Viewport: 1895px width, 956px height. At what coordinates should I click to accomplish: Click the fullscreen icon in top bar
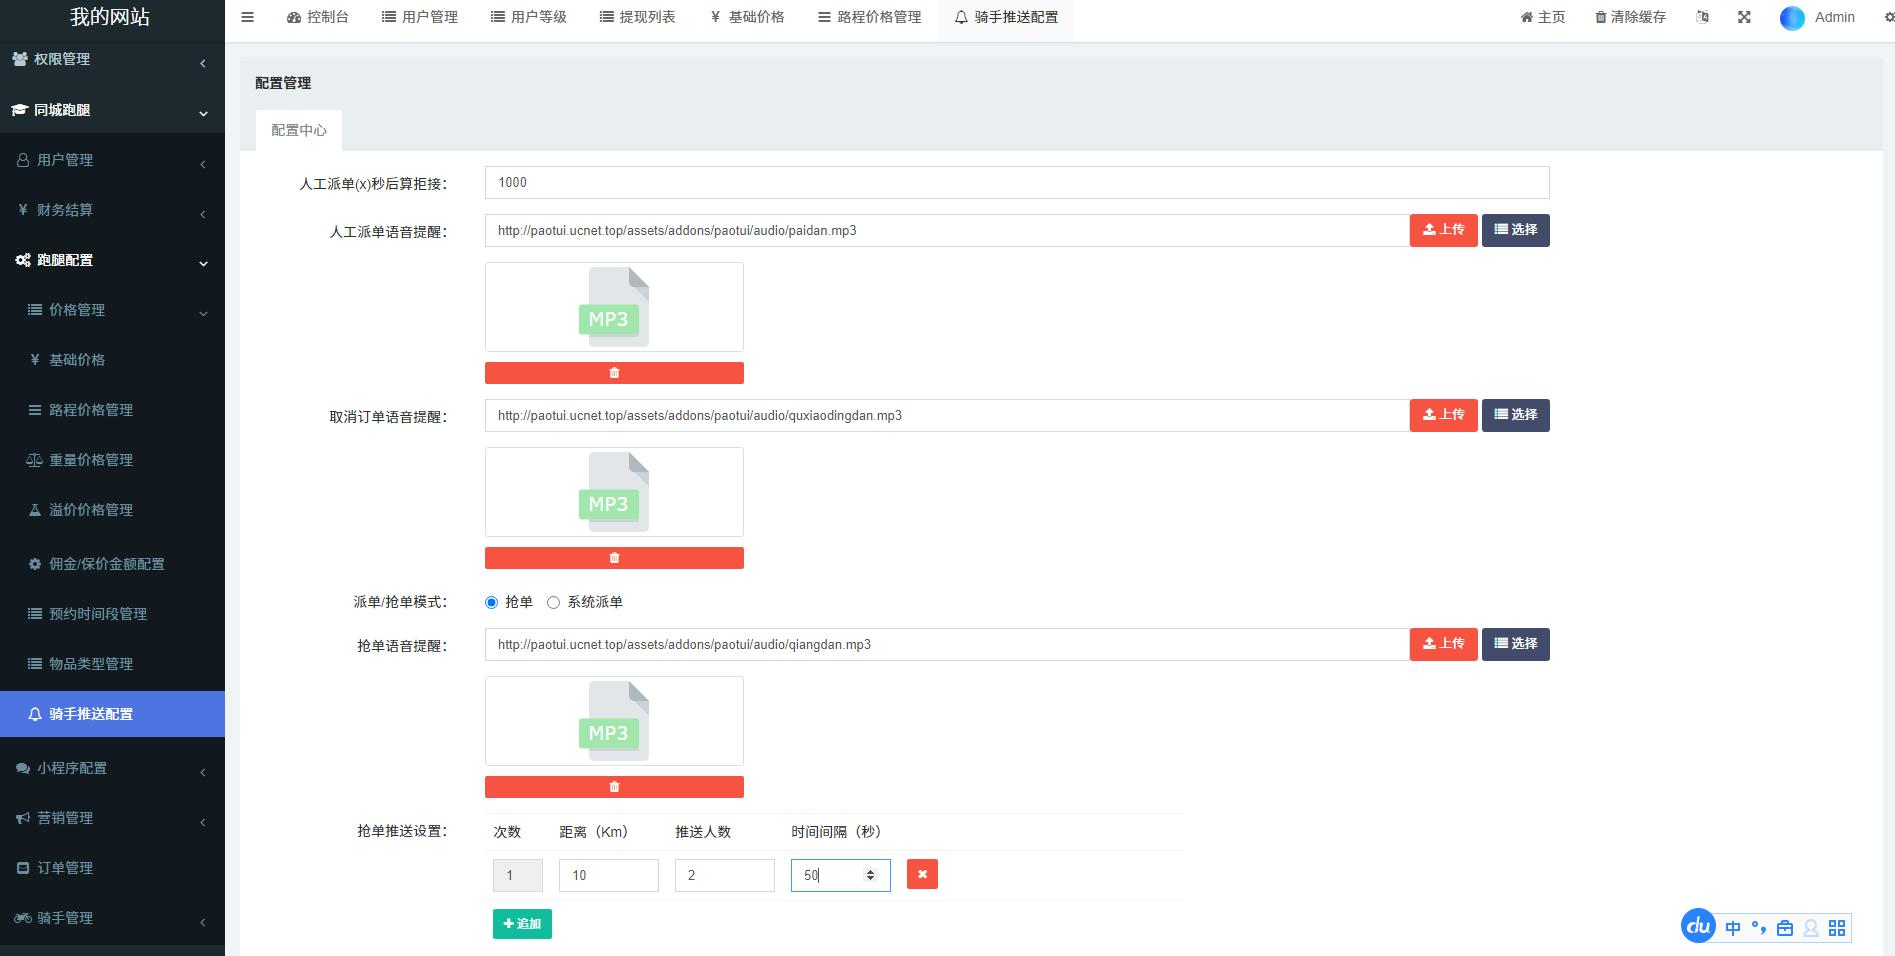[x=1744, y=17]
